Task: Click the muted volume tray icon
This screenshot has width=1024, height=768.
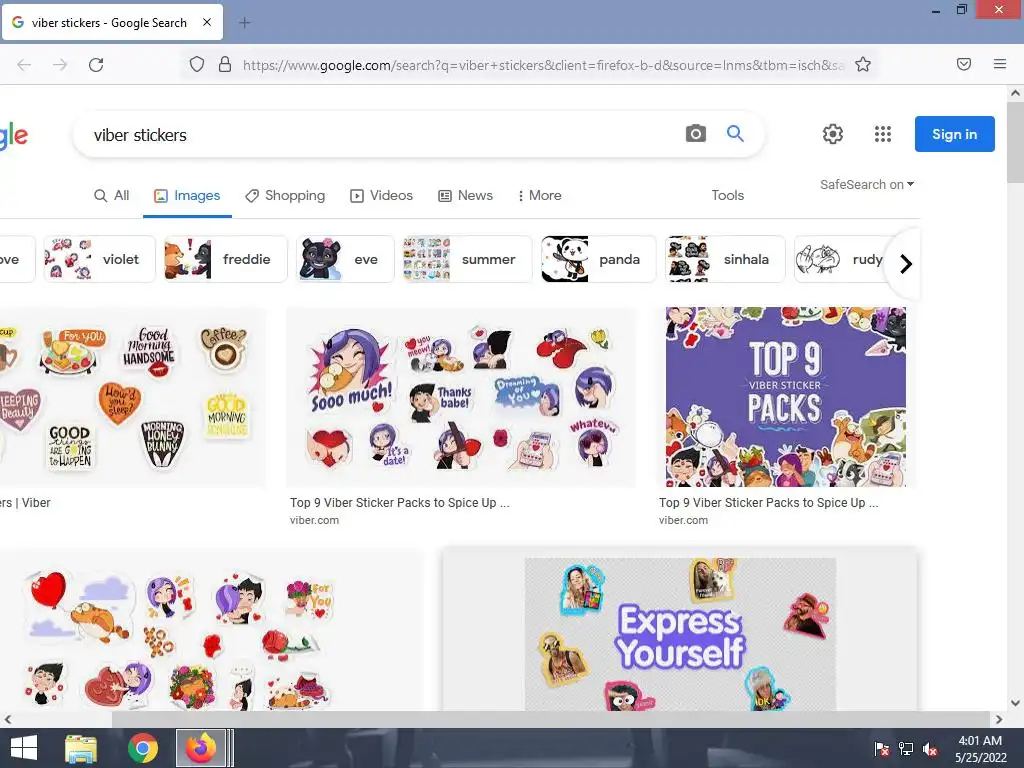Action: click(930, 749)
